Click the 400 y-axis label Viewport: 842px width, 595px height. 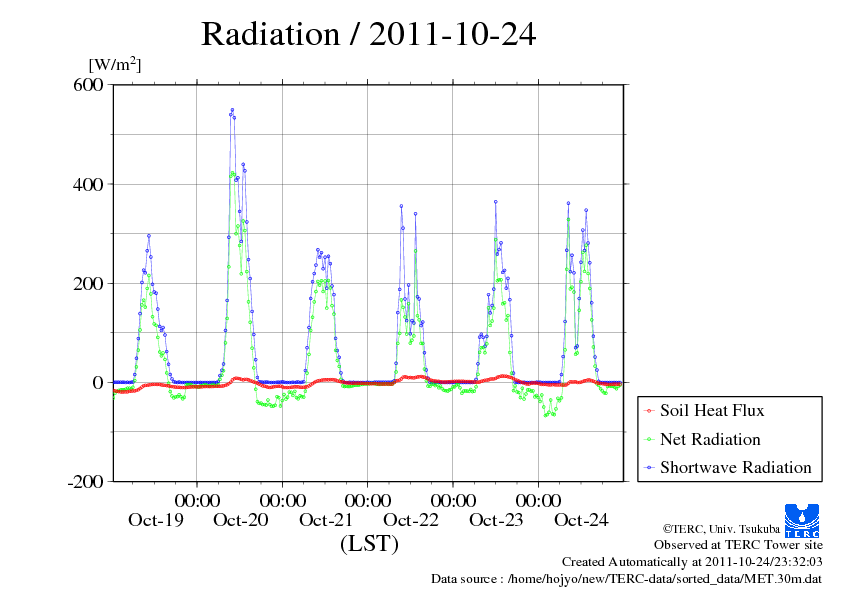(x=88, y=184)
